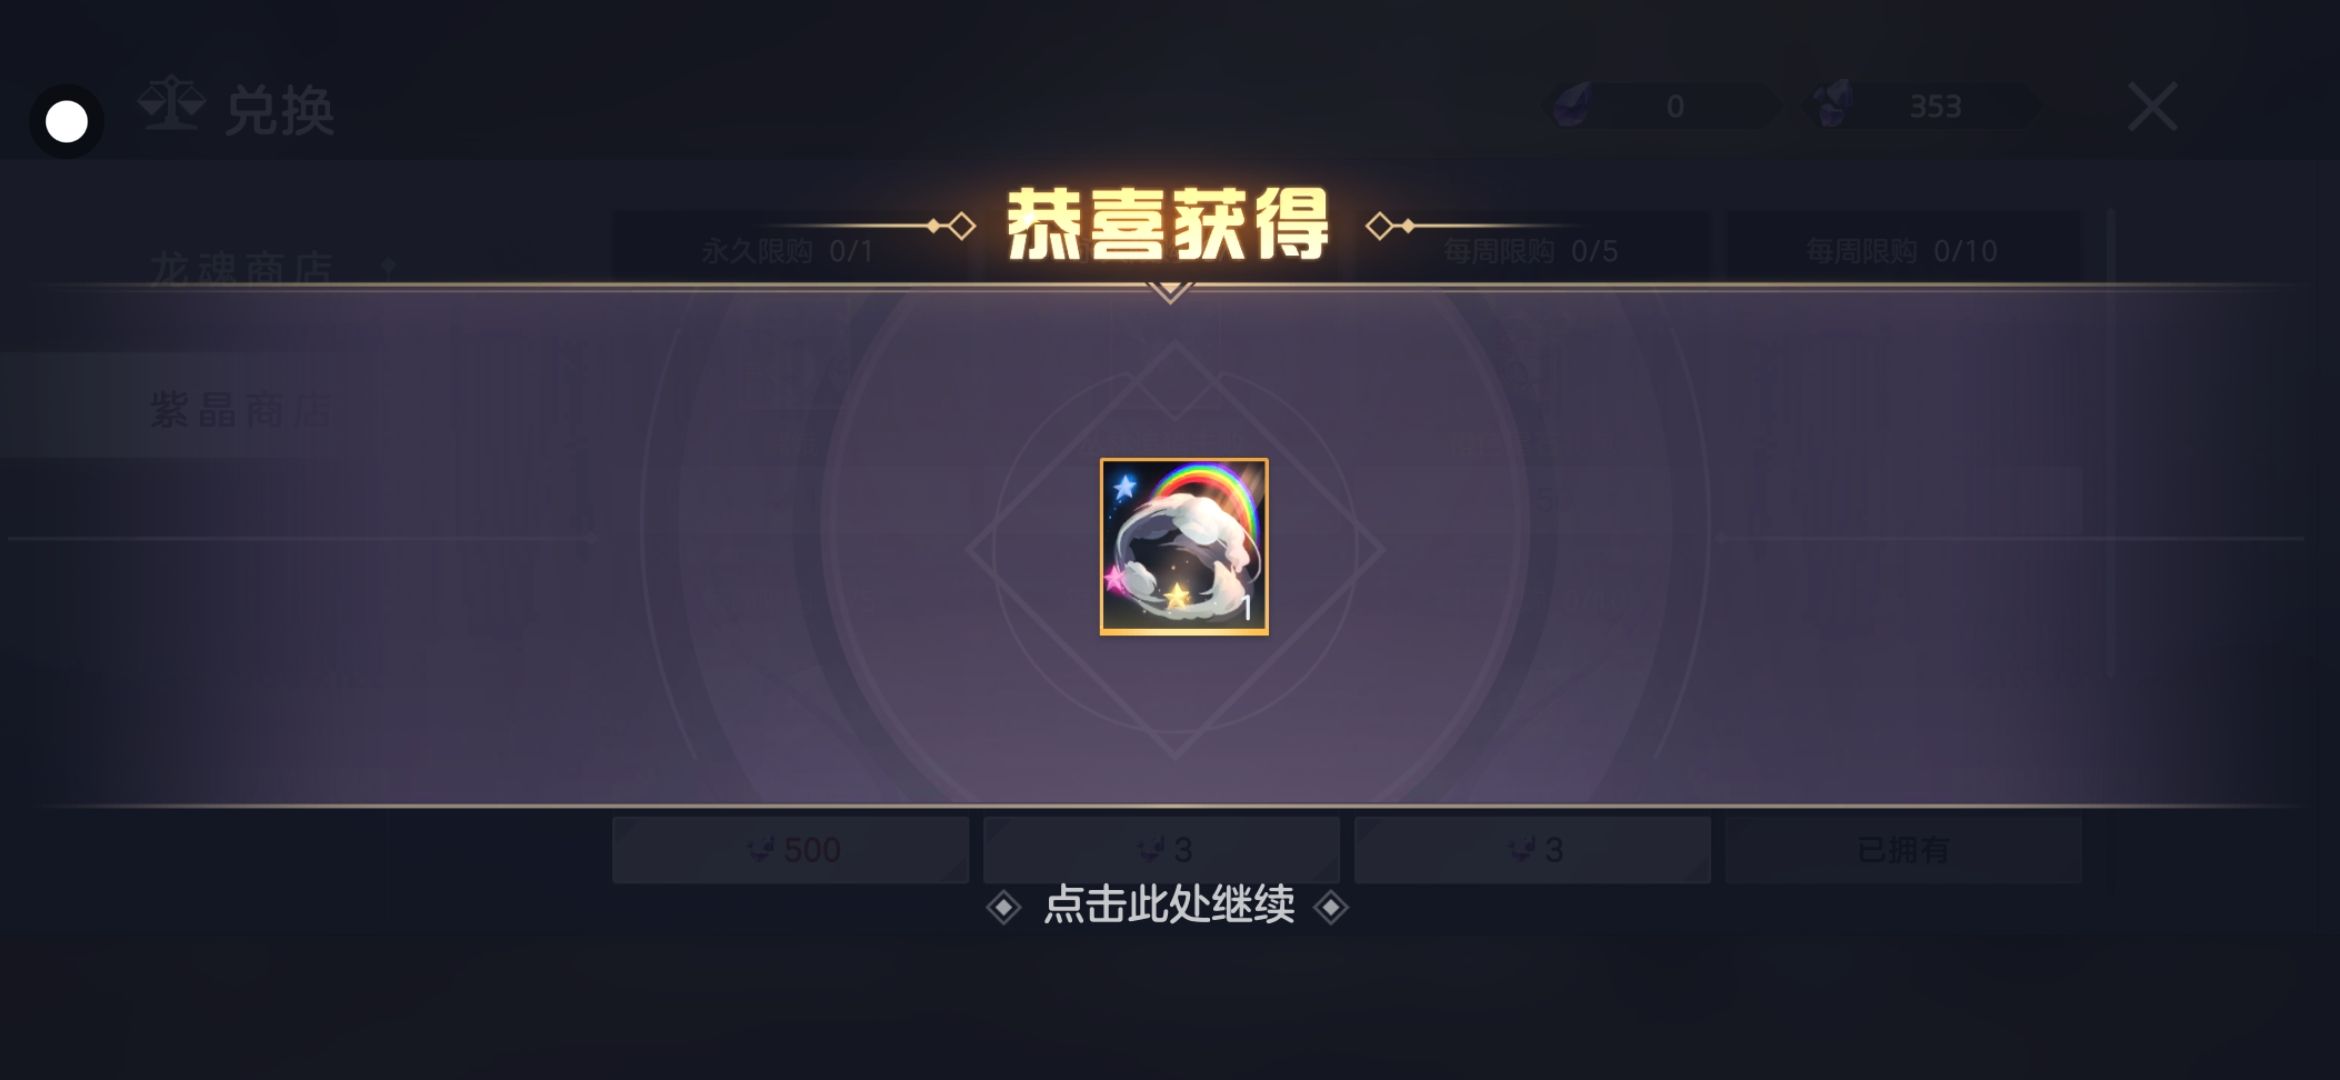
Task: Click the middle-left price button showing 3
Action: point(1161,850)
